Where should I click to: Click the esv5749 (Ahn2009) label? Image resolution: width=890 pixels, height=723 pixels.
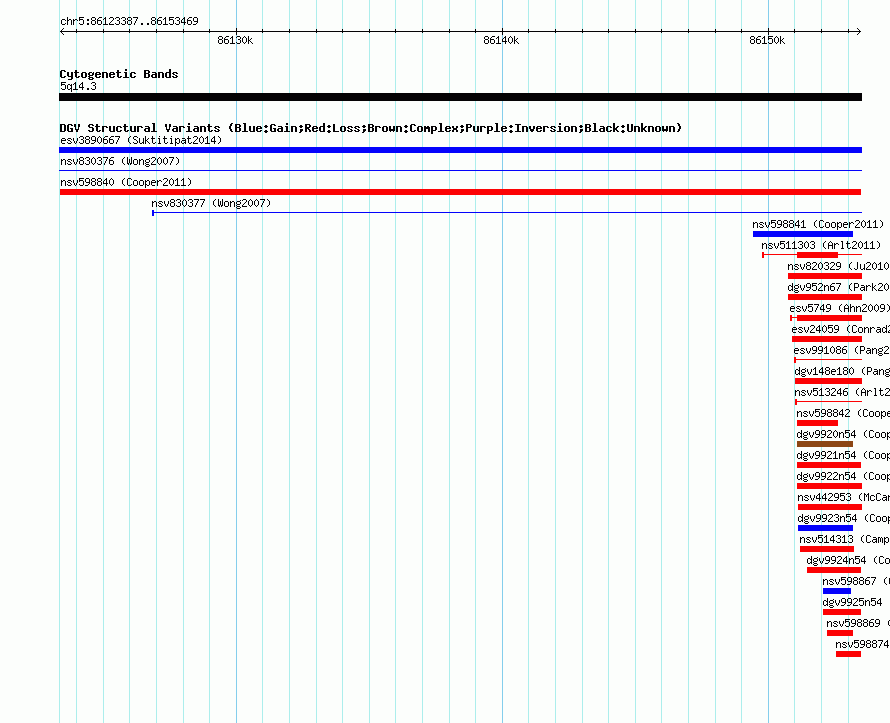click(x=839, y=308)
